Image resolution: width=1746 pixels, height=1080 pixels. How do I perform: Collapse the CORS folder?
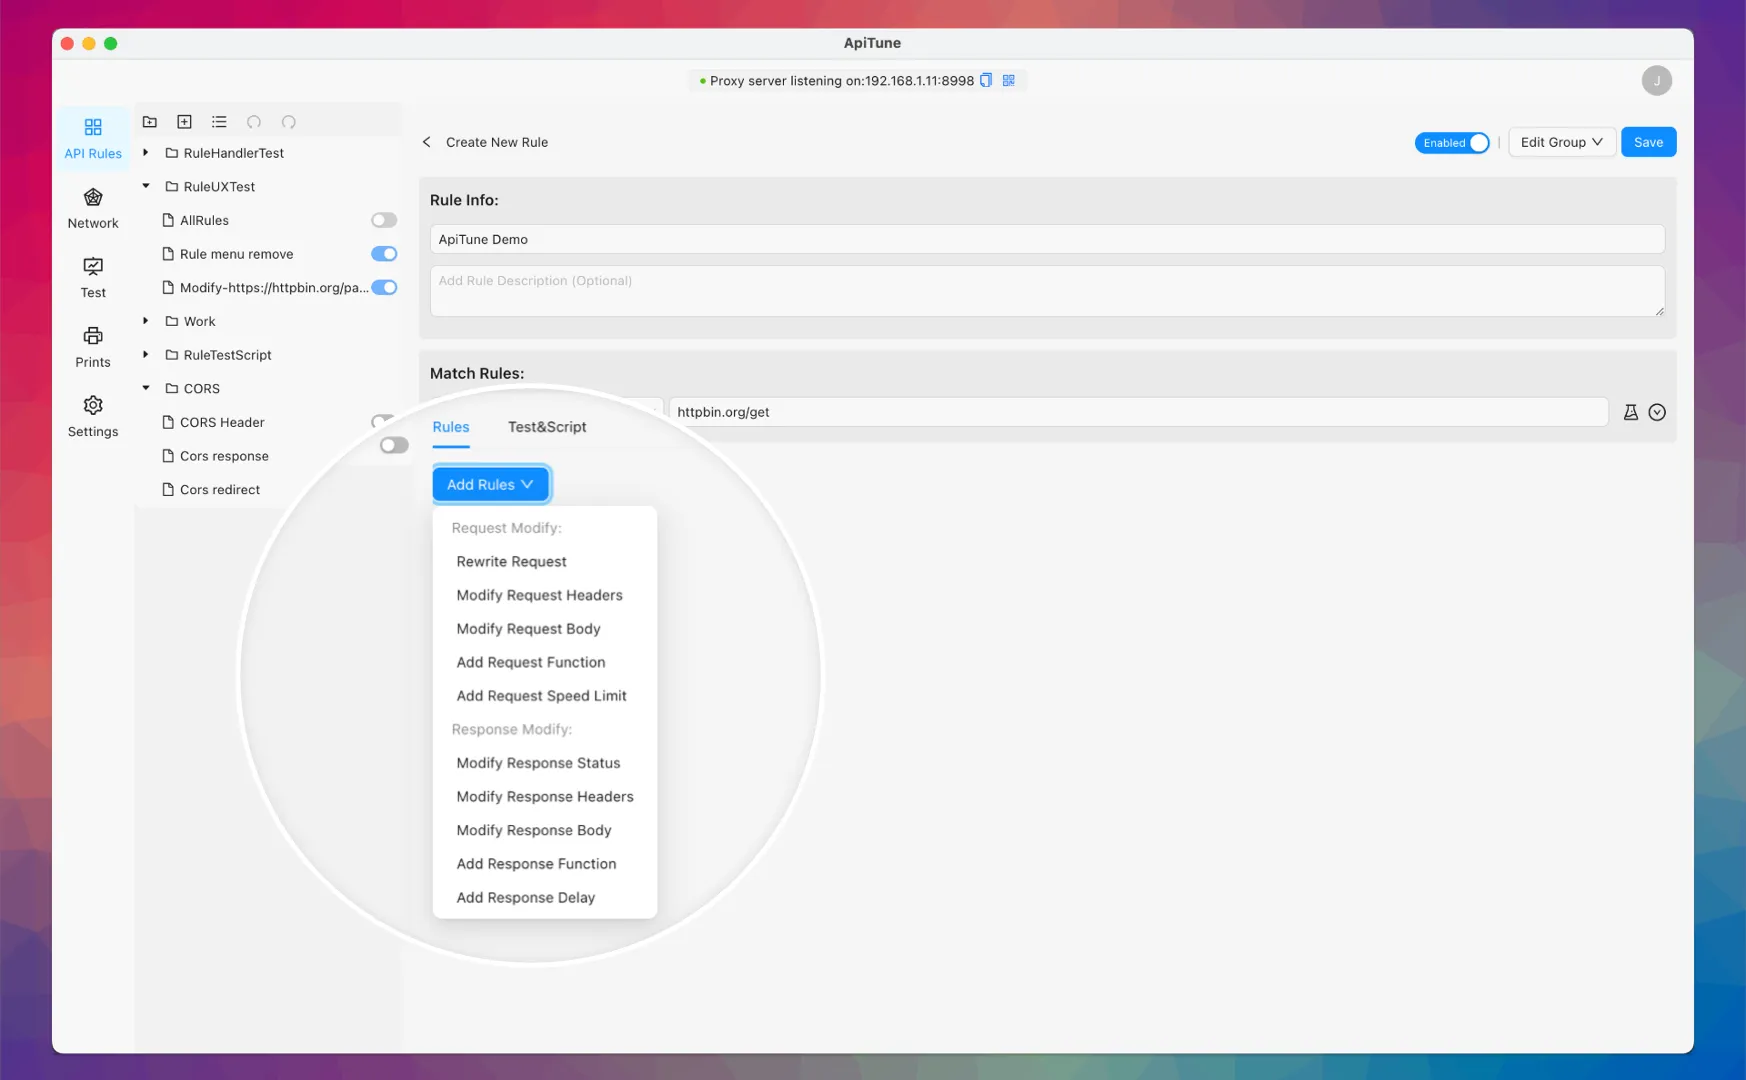[x=146, y=388]
